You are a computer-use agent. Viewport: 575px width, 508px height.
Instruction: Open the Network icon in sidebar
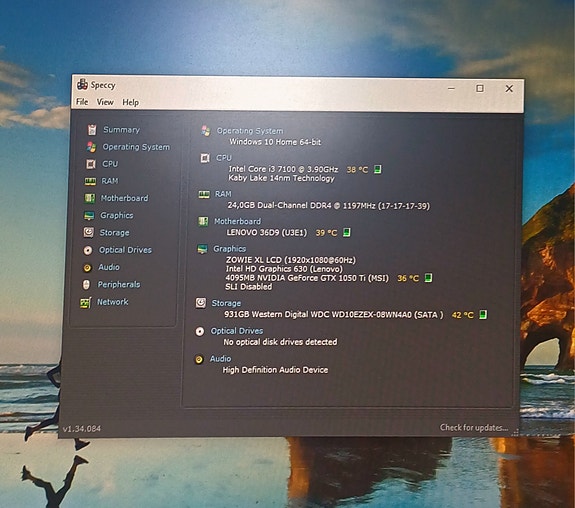(x=85, y=303)
